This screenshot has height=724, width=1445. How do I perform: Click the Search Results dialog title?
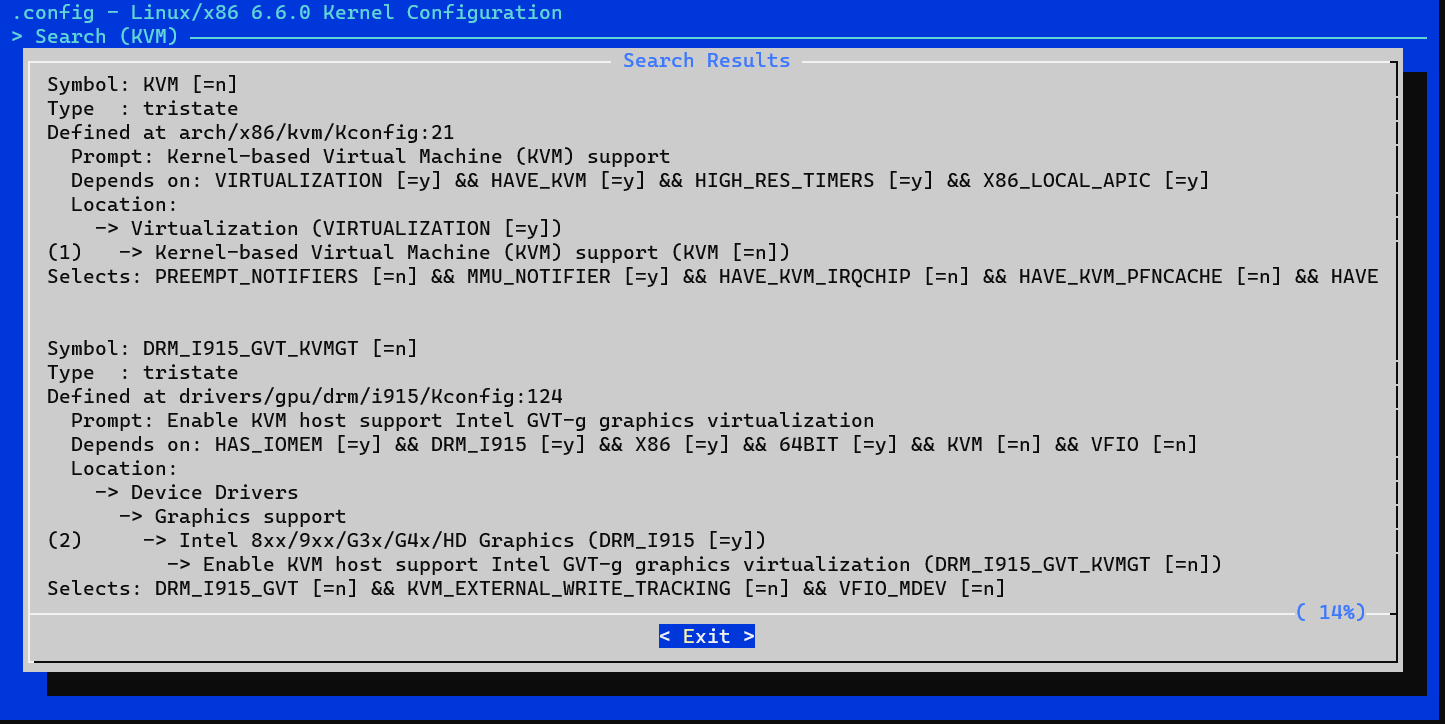(x=706, y=60)
